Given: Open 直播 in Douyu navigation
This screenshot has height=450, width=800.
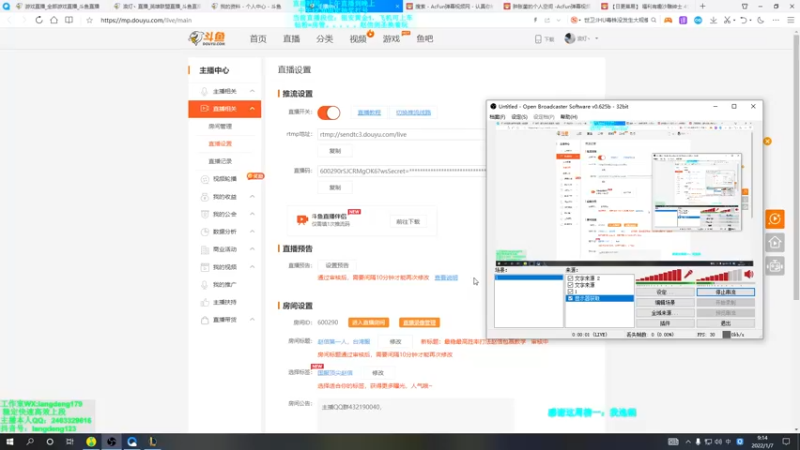Looking at the screenshot, I should [291, 39].
